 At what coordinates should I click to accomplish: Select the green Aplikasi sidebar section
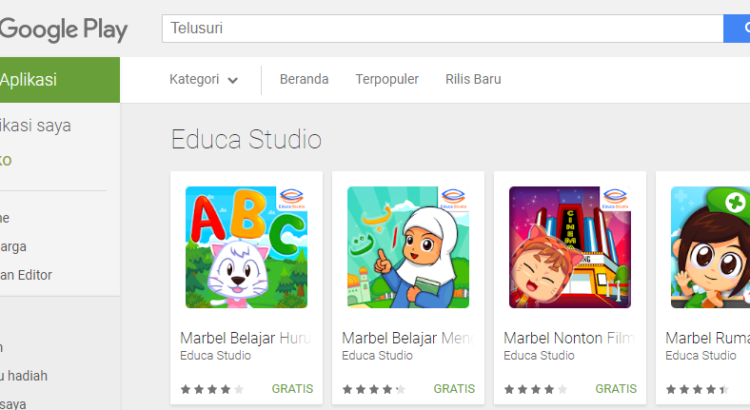coord(60,80)
